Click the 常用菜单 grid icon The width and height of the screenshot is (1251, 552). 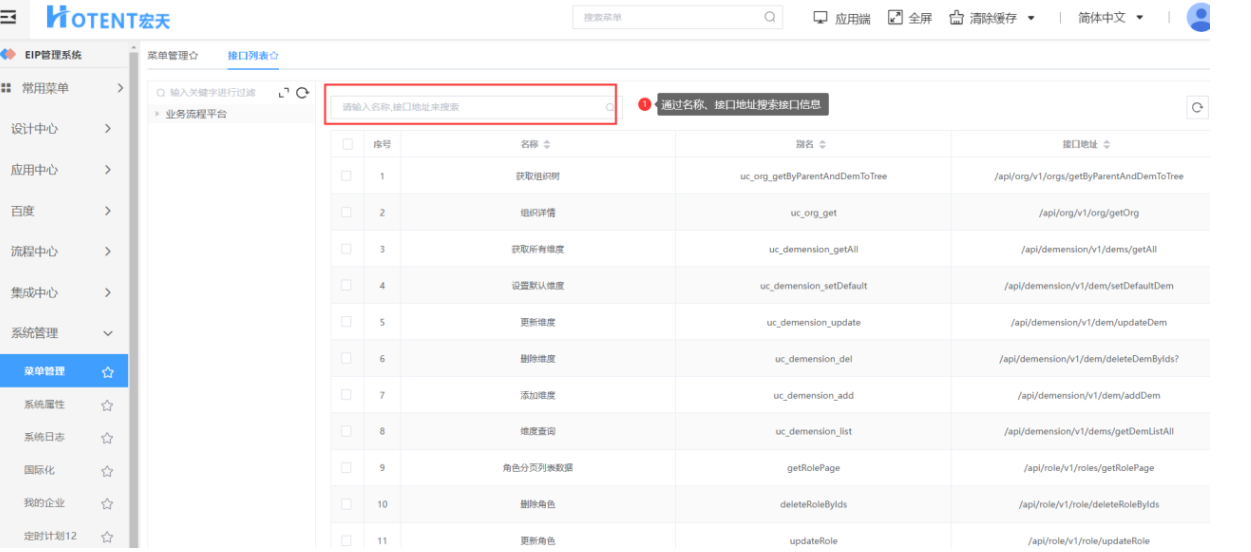(x=6, y=88)
